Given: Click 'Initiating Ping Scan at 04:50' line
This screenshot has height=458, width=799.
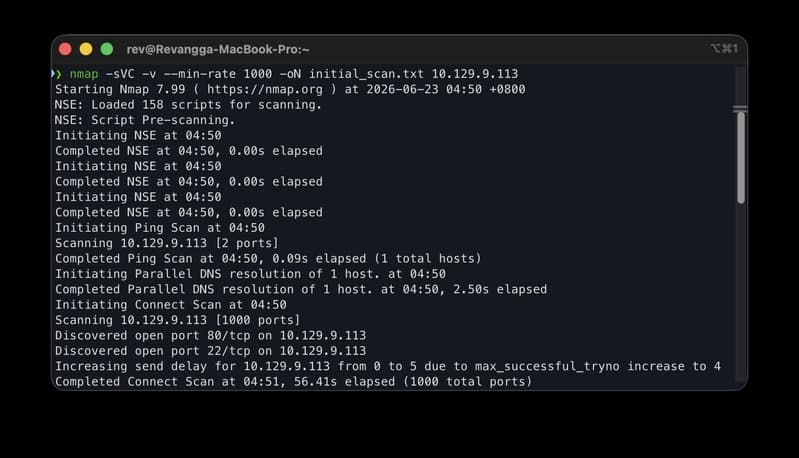Looking at the screenshot, I should (160, 228).
